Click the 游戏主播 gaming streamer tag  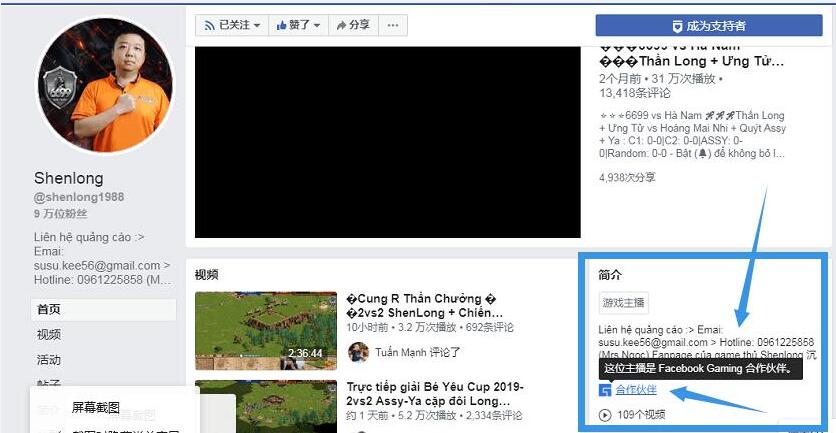[624, 302]
